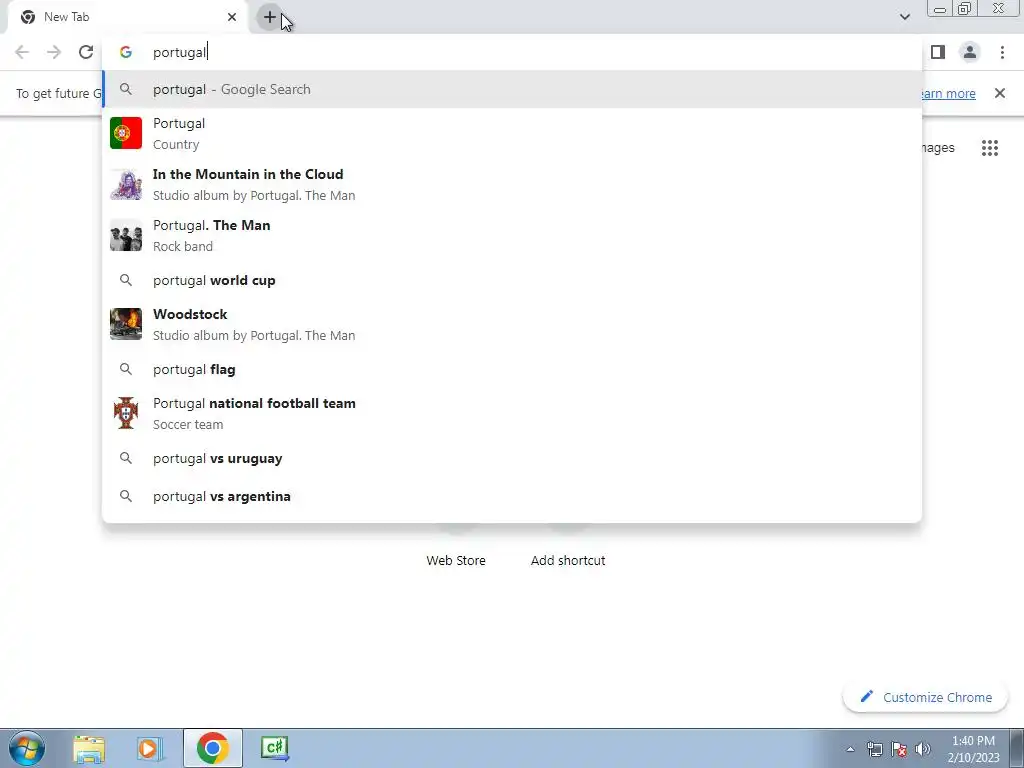Choose 'portugal vs argentina' suggestion
This screenshot has width=1024, height=768.
click(512, 496)
